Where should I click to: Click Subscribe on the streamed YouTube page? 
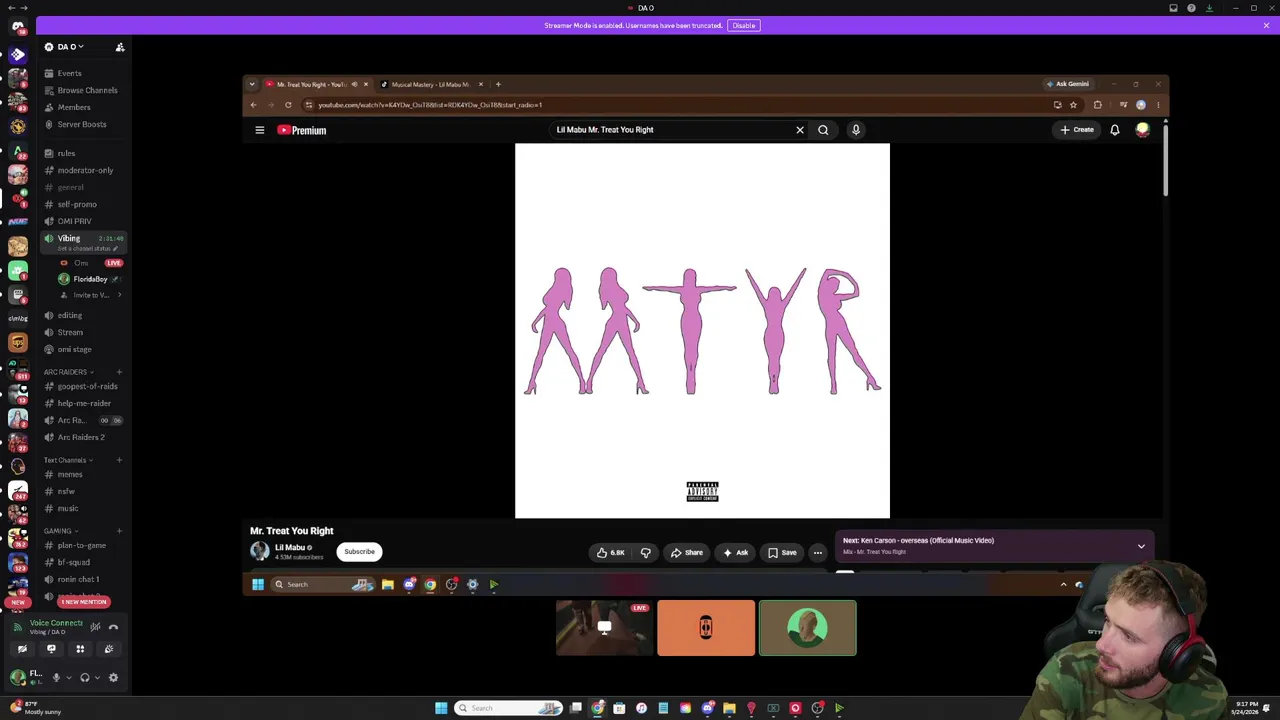click(x=359, y=552)
